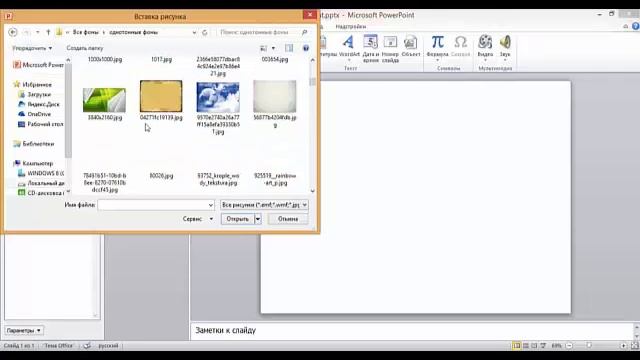Click the change view icon
This screenshot has height=360, width=640.
point(264,48)
